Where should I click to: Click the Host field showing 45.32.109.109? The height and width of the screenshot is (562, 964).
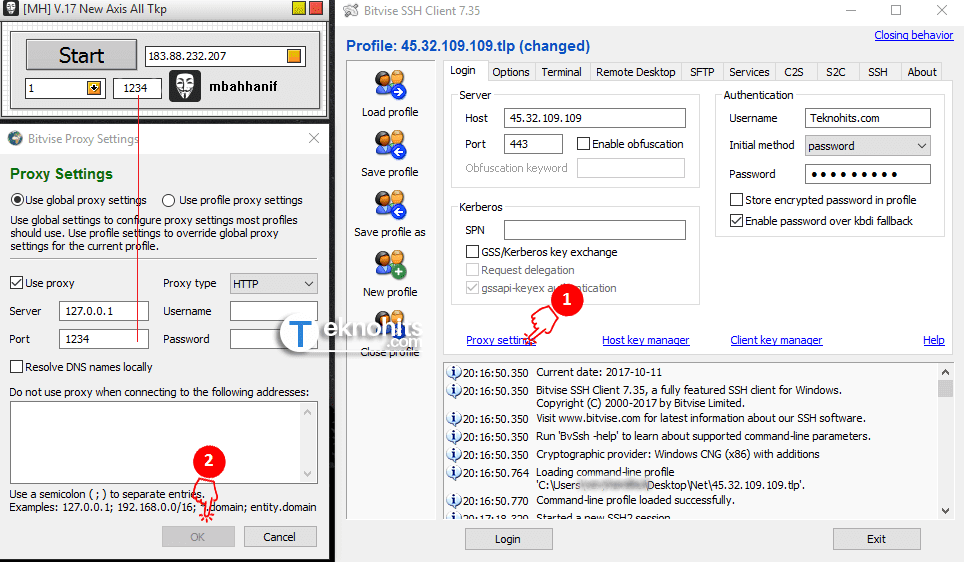tap(595, 118)
